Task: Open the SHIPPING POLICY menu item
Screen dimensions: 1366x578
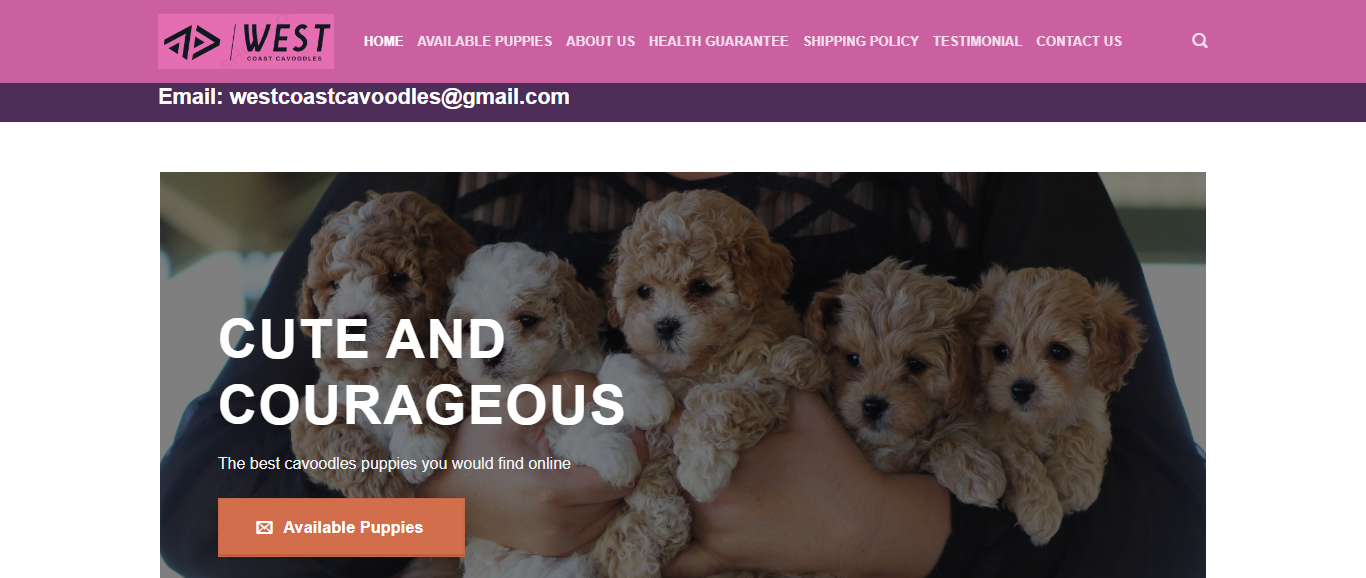Action: [x=860, y=41]
